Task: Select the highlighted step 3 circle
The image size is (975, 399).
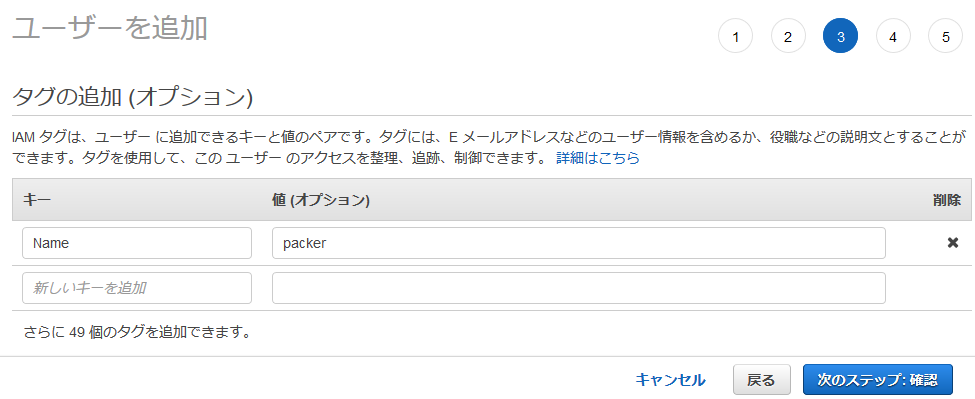Action: pyautogui.click(x=840, y=36)
